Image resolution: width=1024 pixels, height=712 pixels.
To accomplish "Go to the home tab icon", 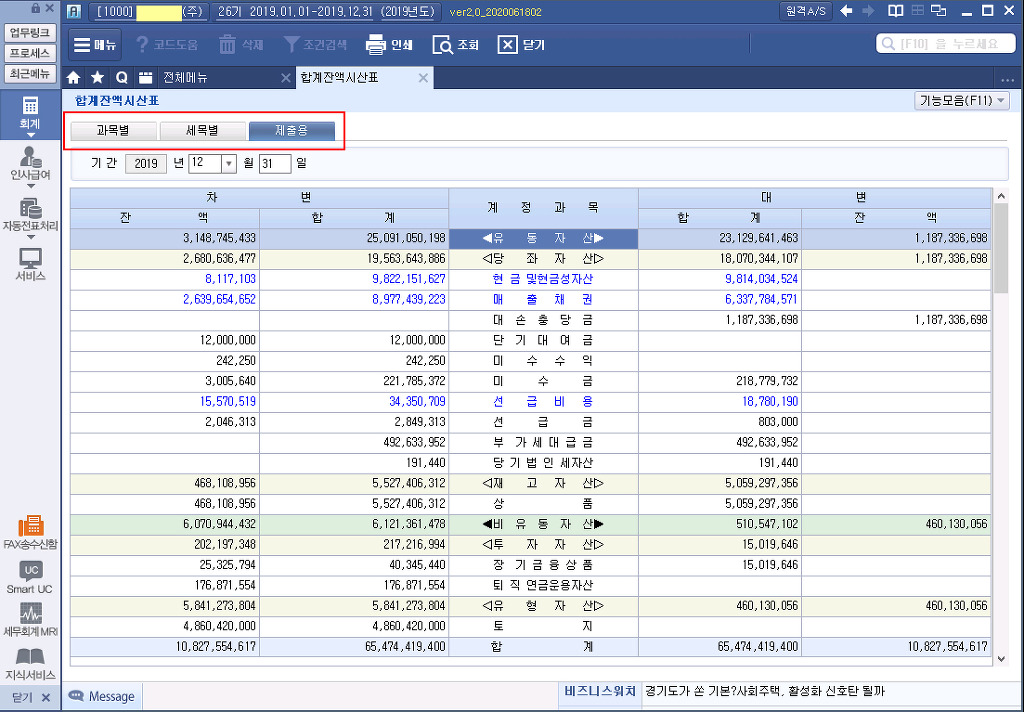I will pyautogui.click(x=73, y=78).
